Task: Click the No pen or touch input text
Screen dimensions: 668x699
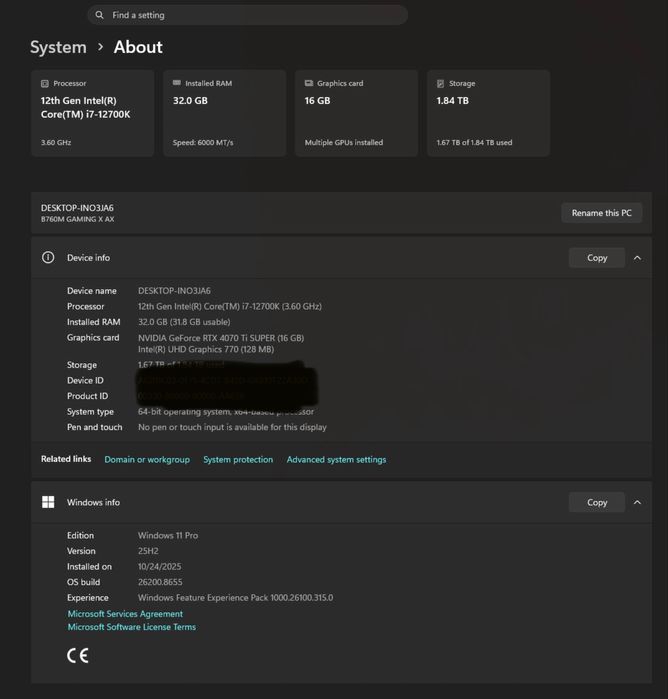Action: (232, 427)
